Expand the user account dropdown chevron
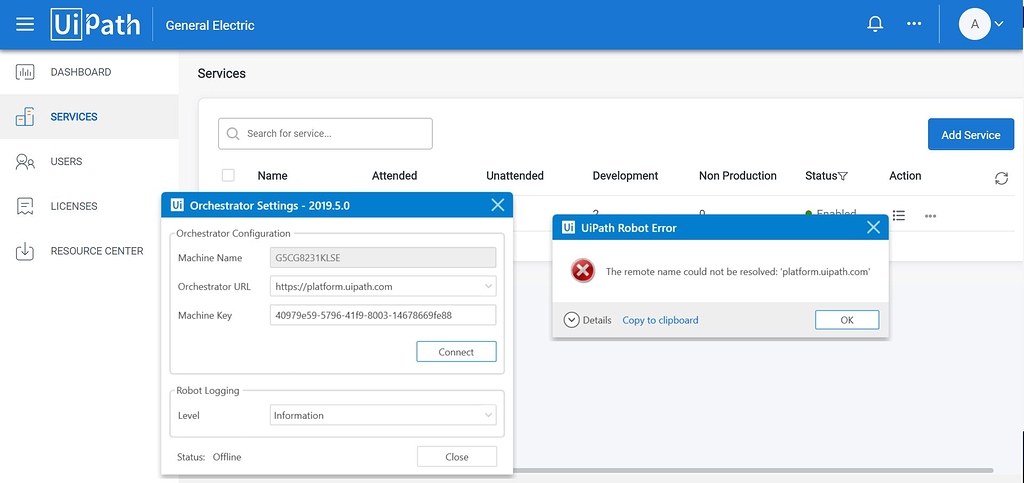Screen dimensions: 1024x483 point(999,24)
